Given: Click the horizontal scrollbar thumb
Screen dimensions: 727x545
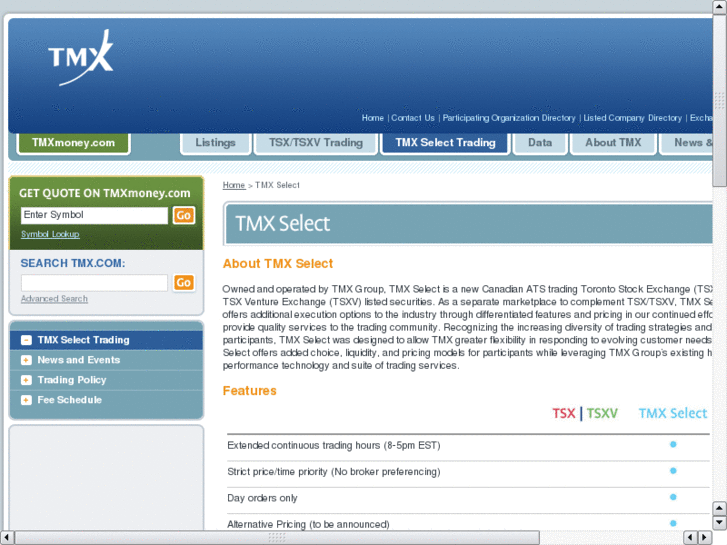Looking at the screenshot, I should [277, 538].
